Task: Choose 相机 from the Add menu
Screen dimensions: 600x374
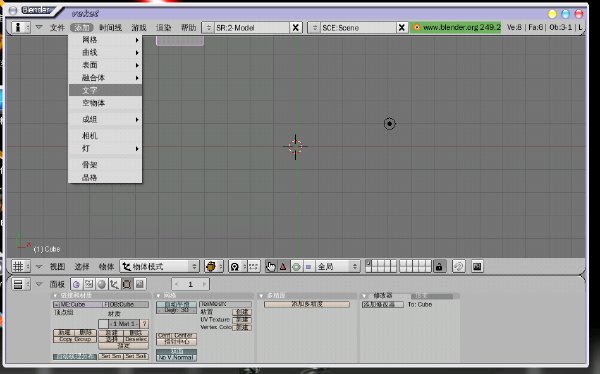Action: point(105,136)
